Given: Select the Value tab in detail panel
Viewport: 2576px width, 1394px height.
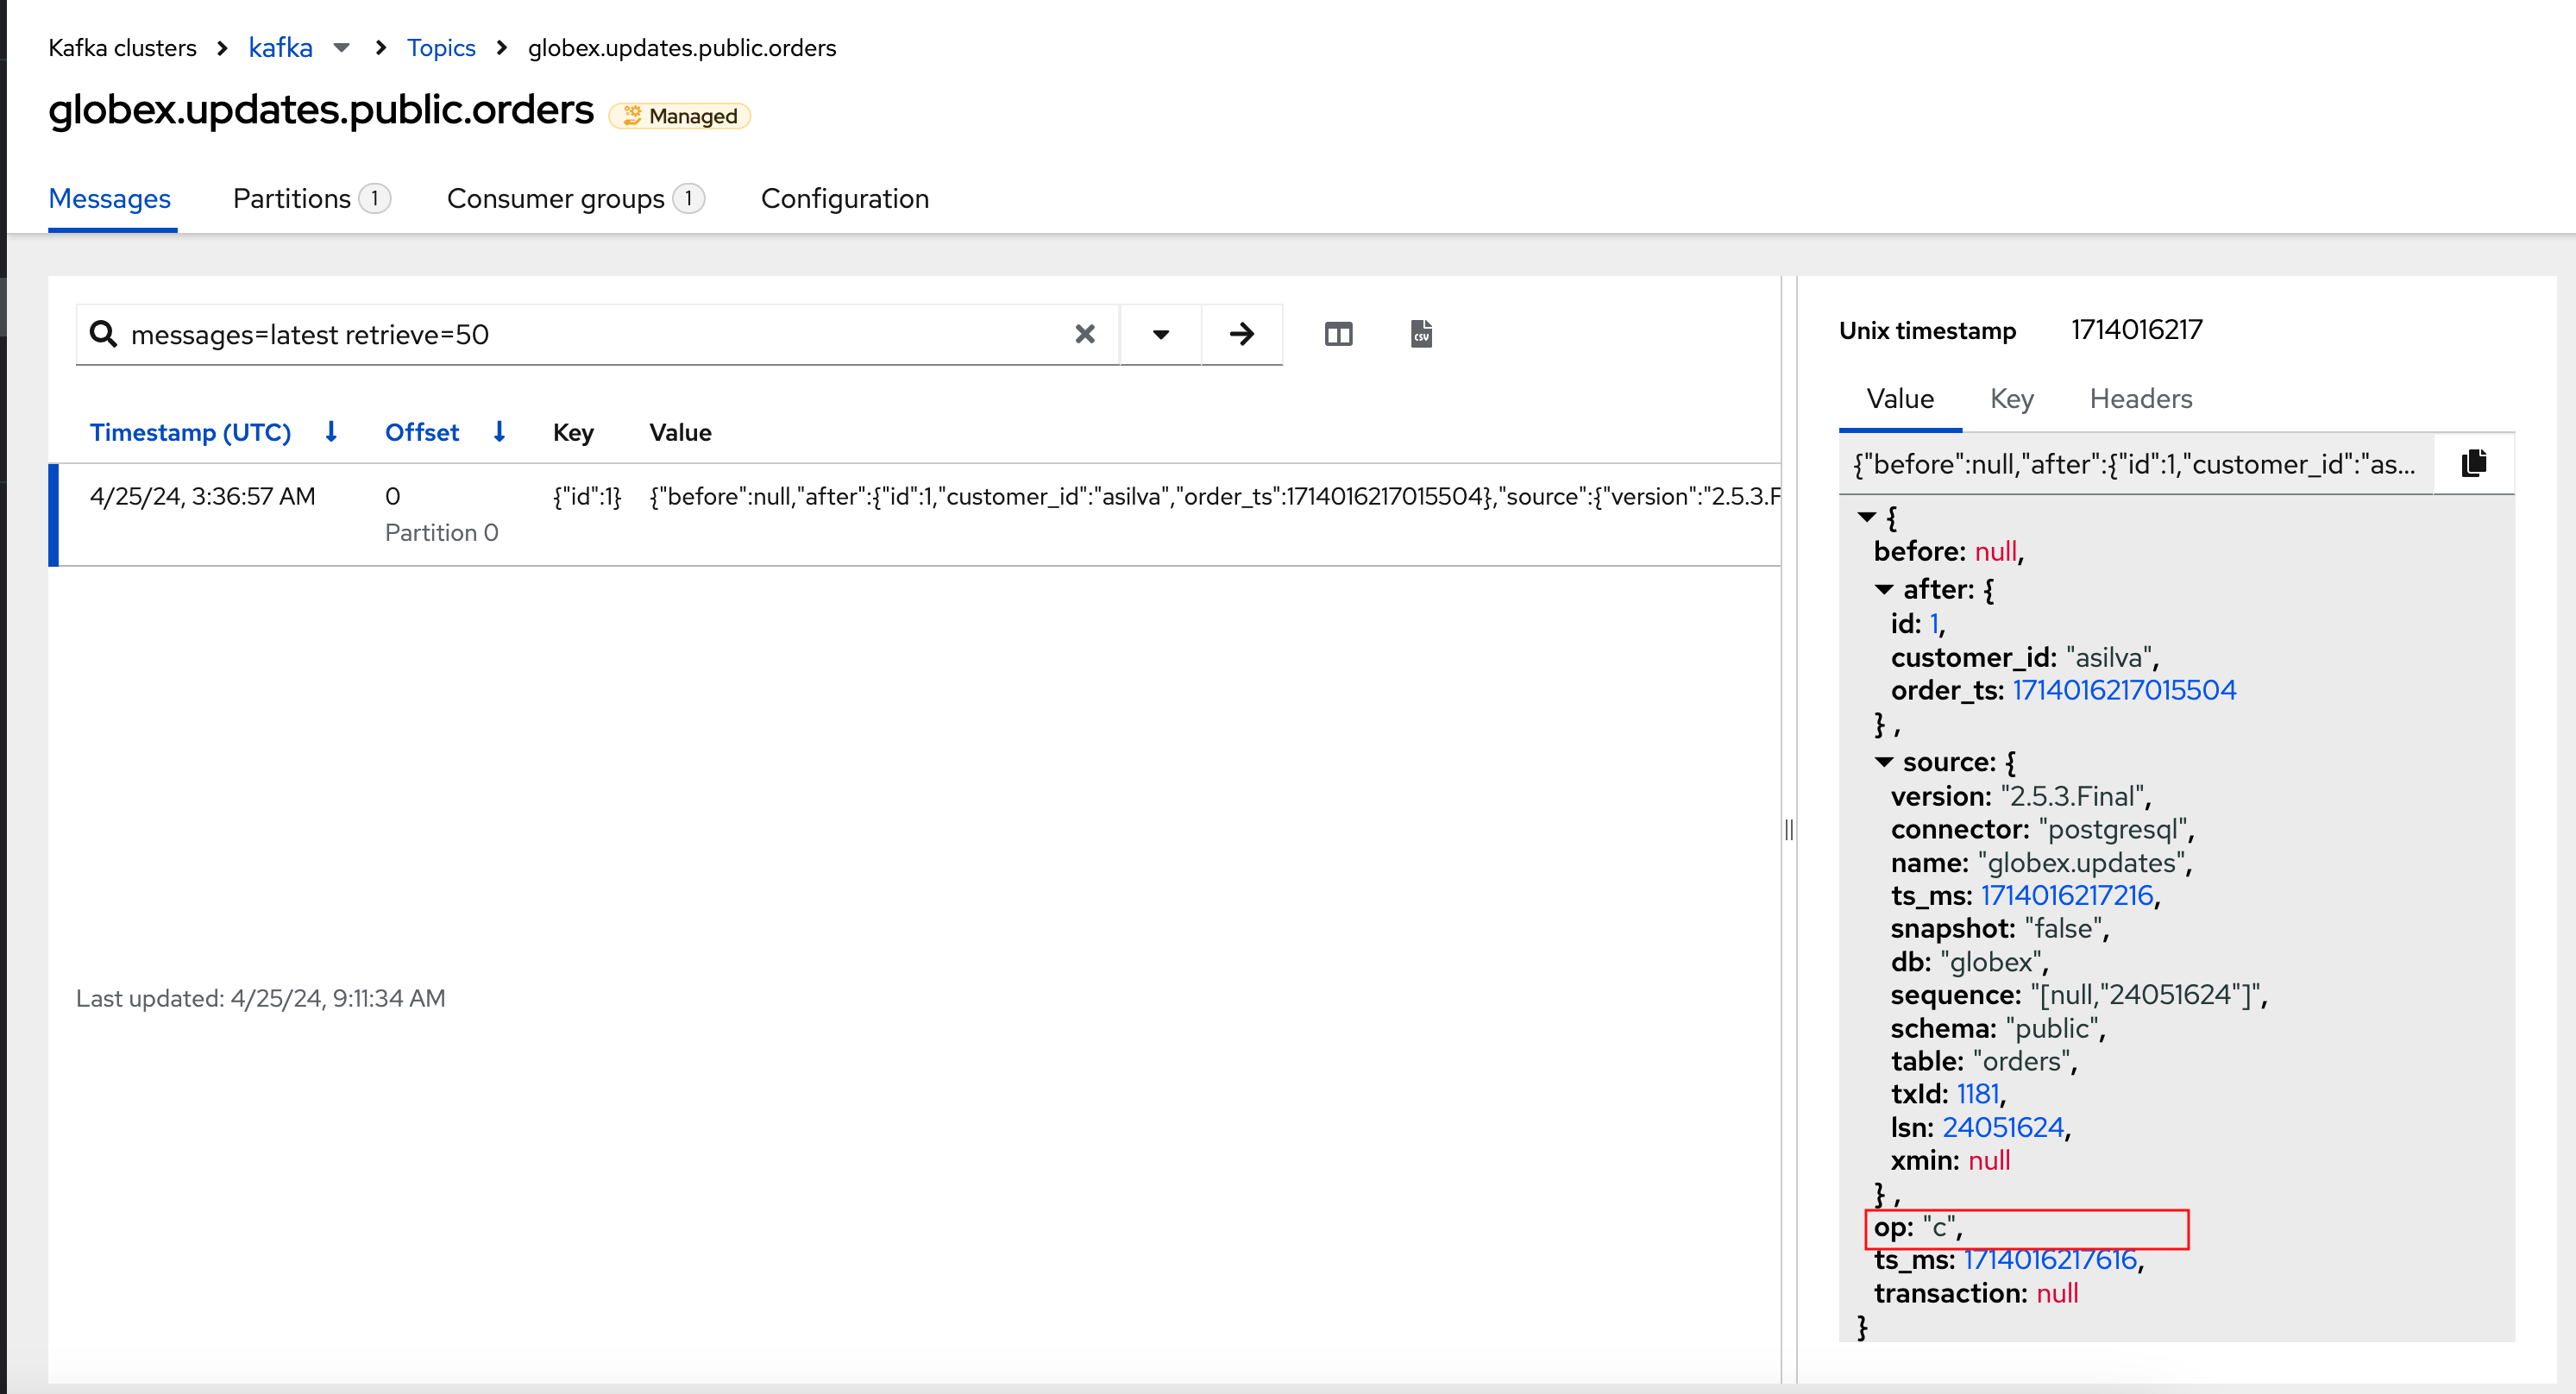Looking at the screenshot, I should pyautogui.click(x=1900, y=399).
